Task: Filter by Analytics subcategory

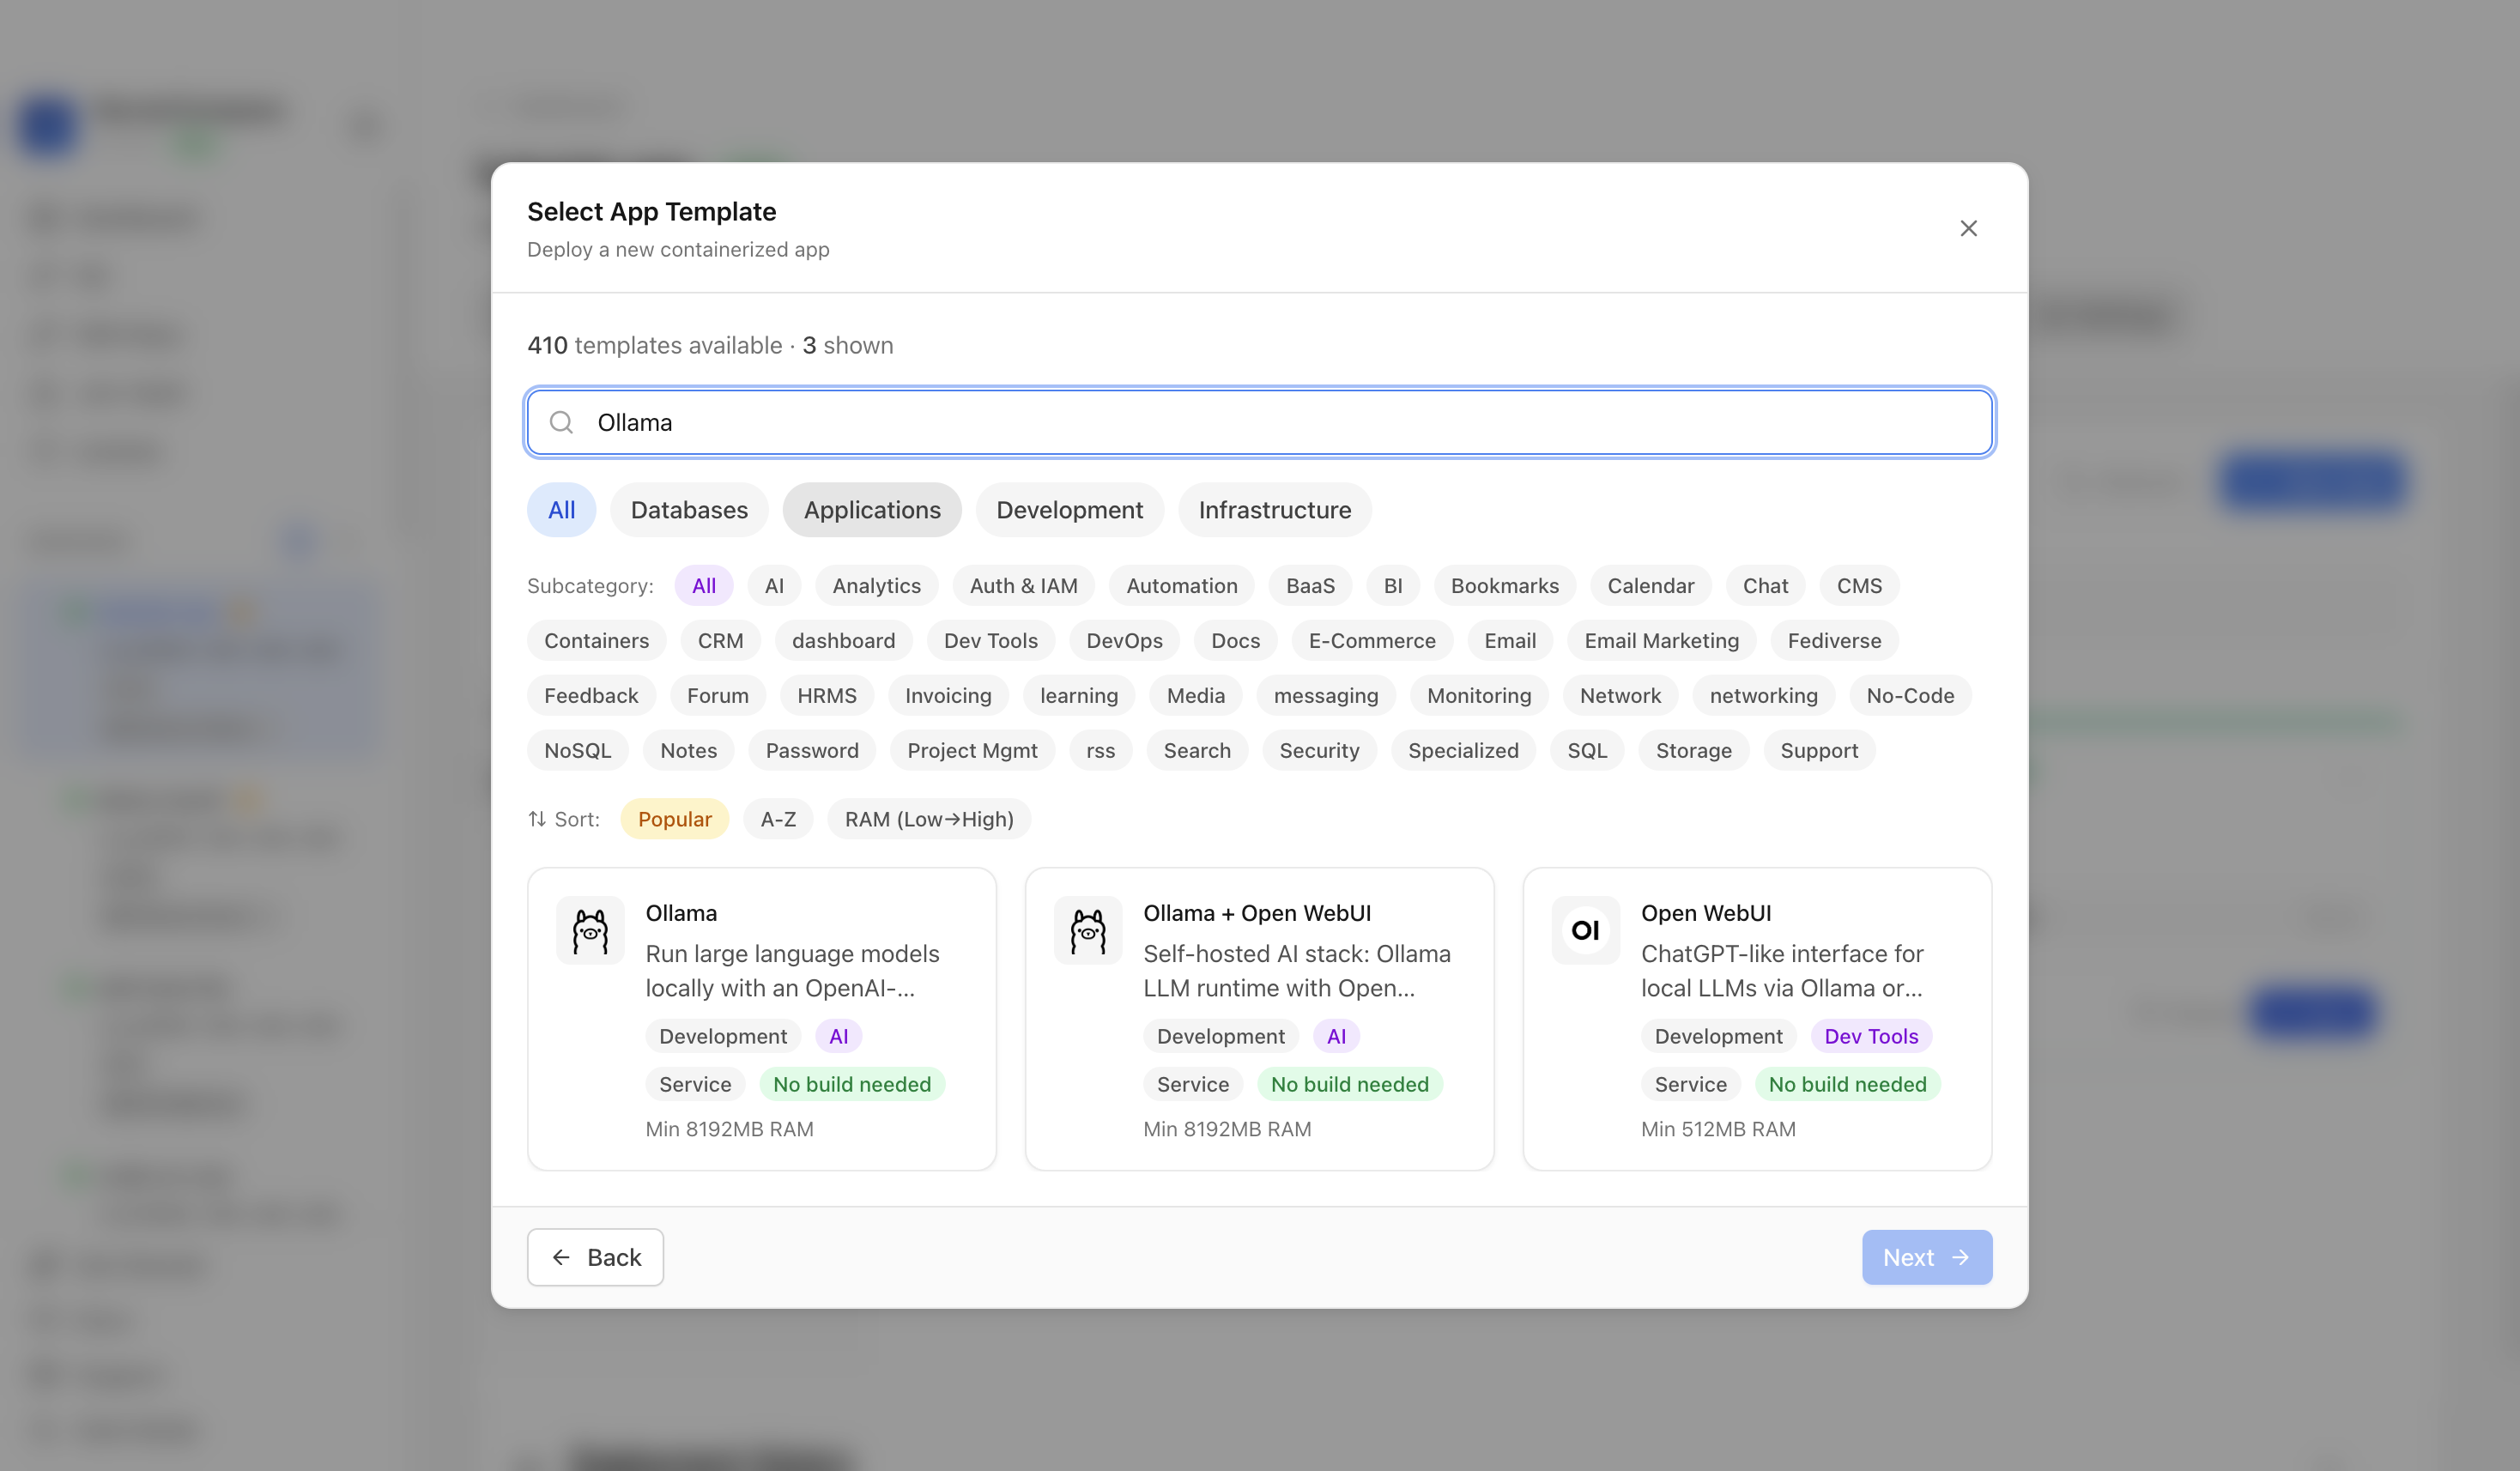Action: pyautogui.click(x=877, y=586)
